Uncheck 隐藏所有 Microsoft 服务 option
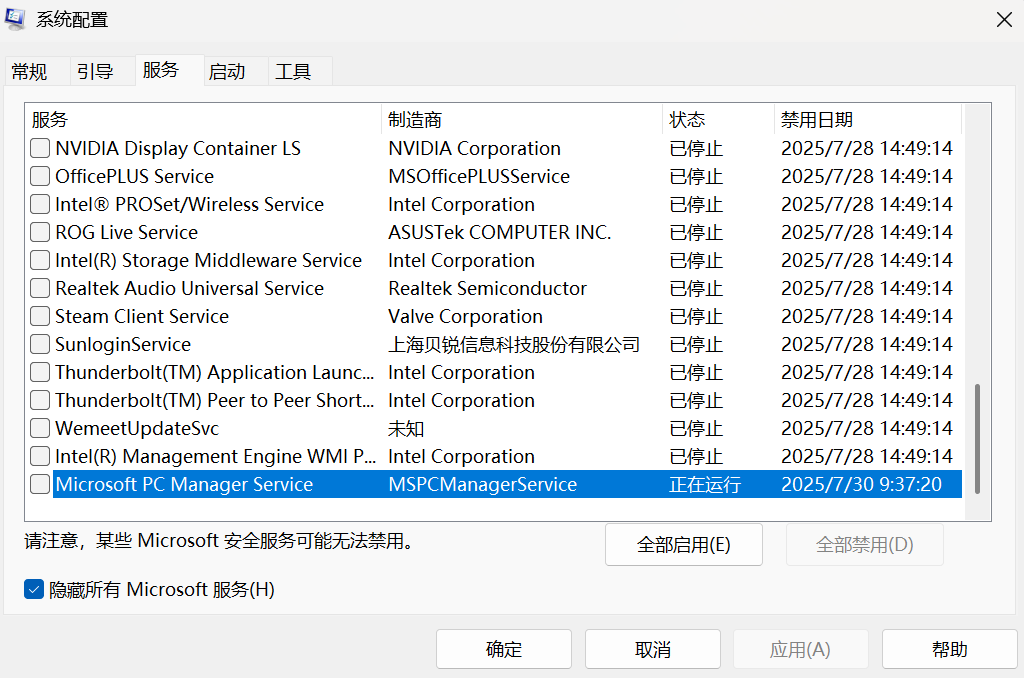Screen dimensions: 1024x678 (x=34, y=589)
